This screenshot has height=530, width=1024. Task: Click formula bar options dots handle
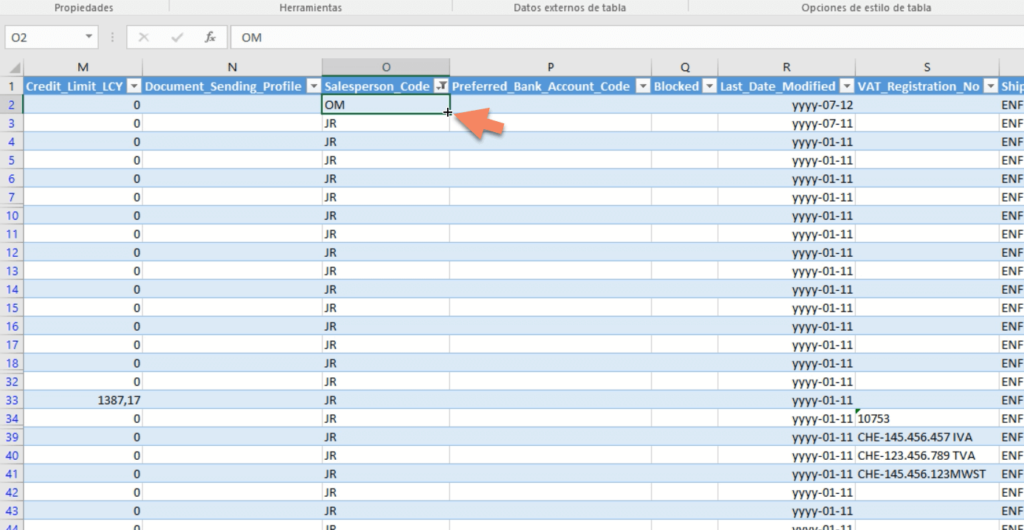[112, 37]
